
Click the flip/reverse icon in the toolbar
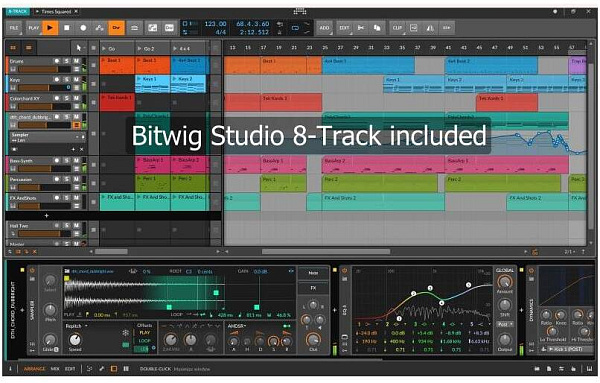pos(430,28)
